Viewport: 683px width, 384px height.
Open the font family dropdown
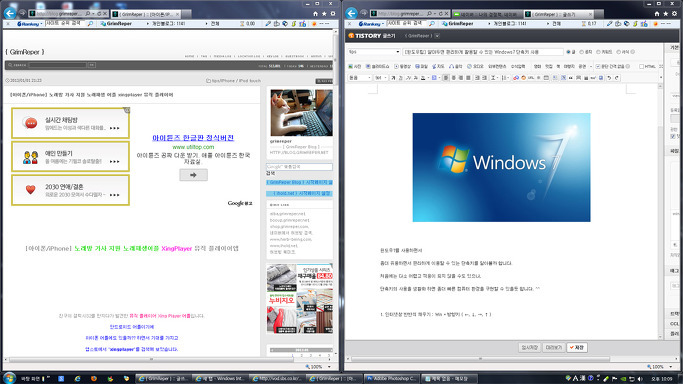pyautogui.click(x=359, y=78)
